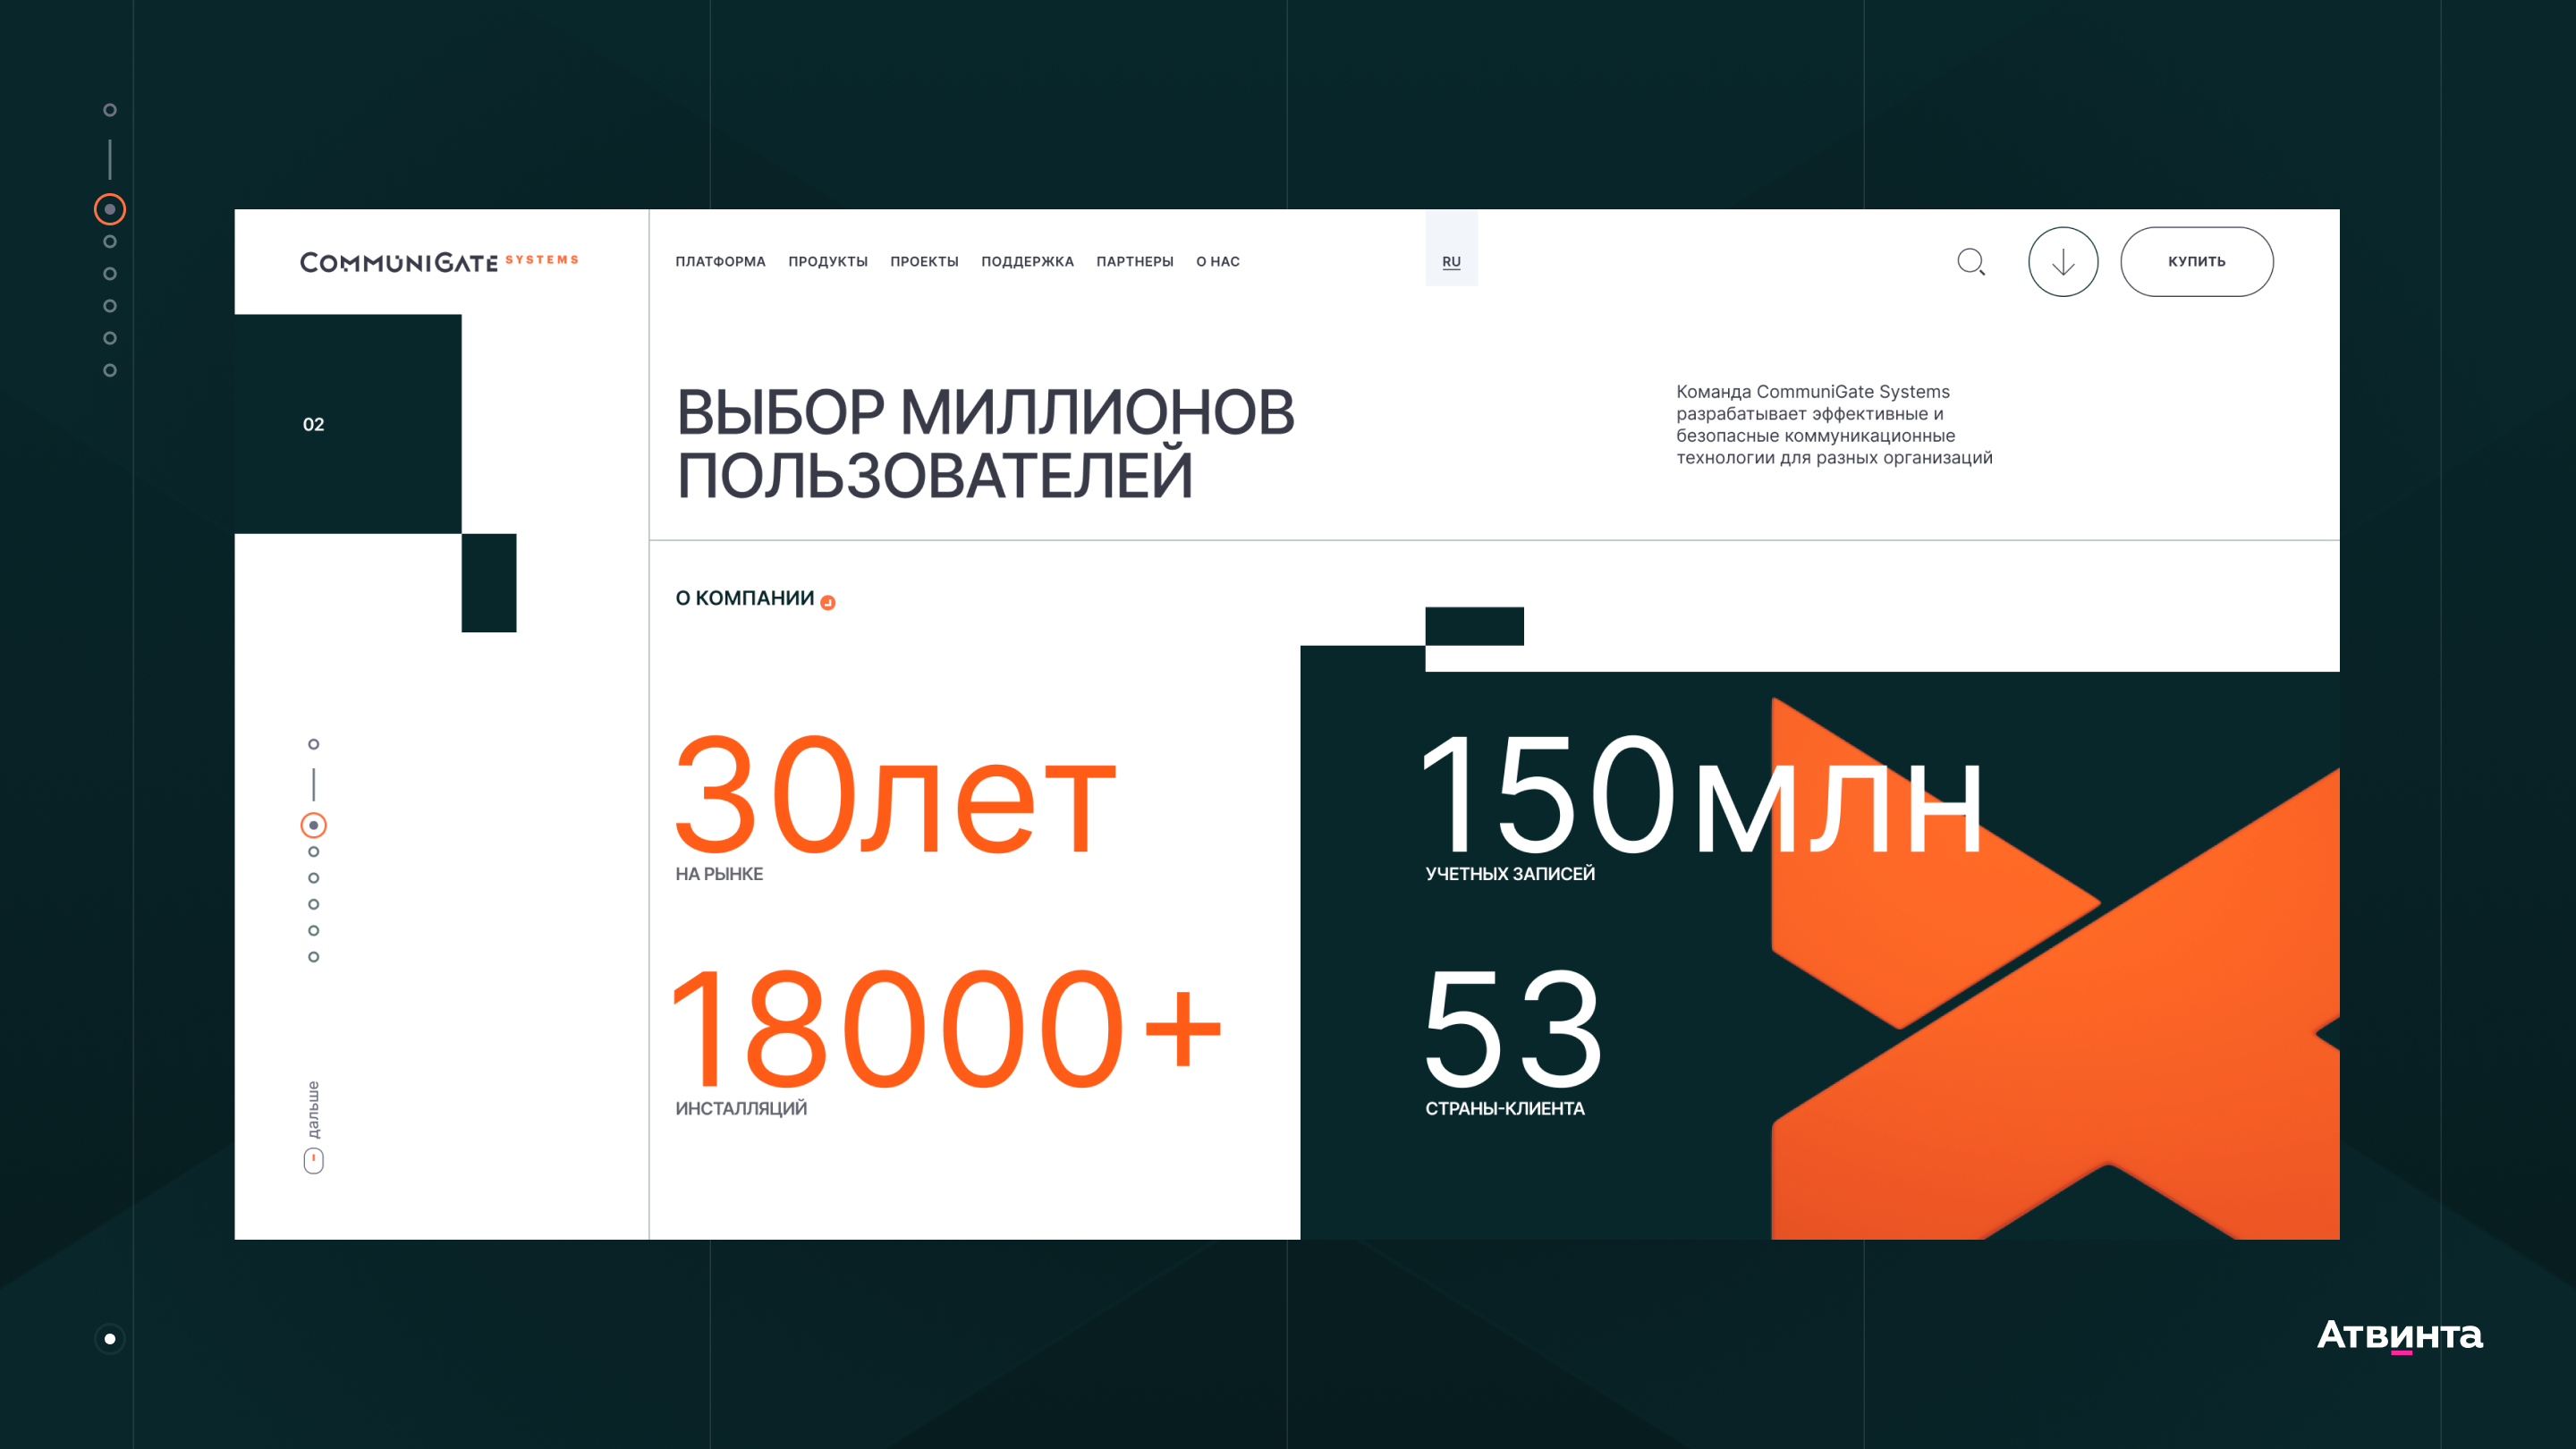Open the ПРОДУКТЫ menu
This screenshot has height=1449, width=2576.
(x=827, y=262)
